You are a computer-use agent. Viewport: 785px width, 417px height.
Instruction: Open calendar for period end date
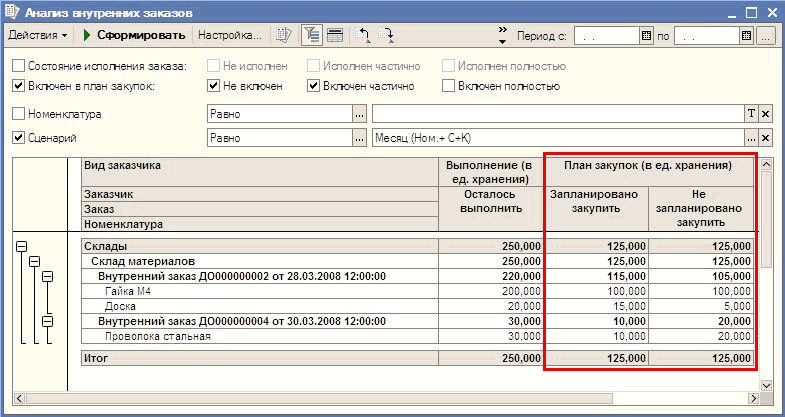click(x=746, y=35)
